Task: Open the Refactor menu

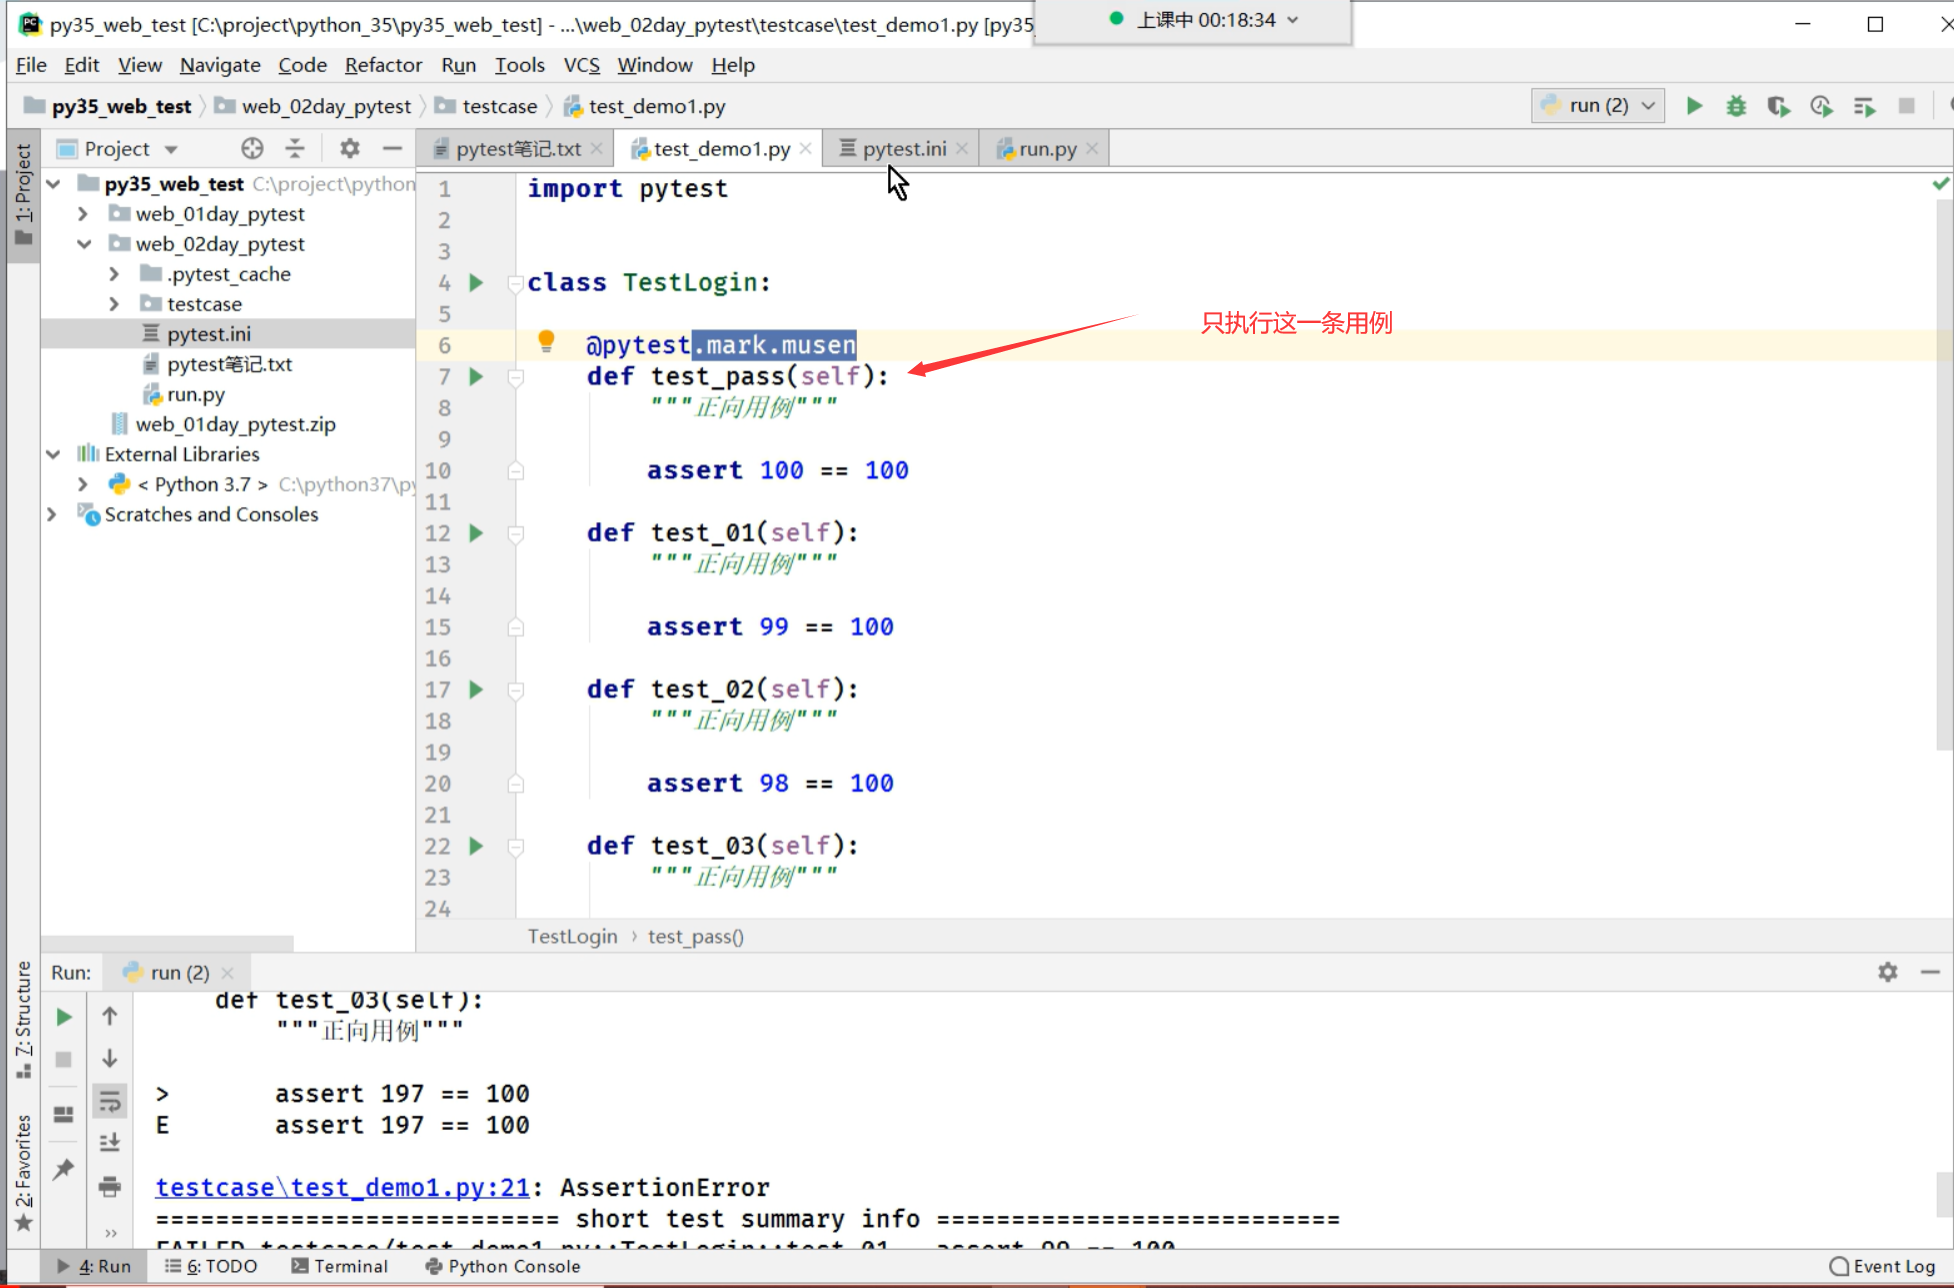Action: (383, 65)
